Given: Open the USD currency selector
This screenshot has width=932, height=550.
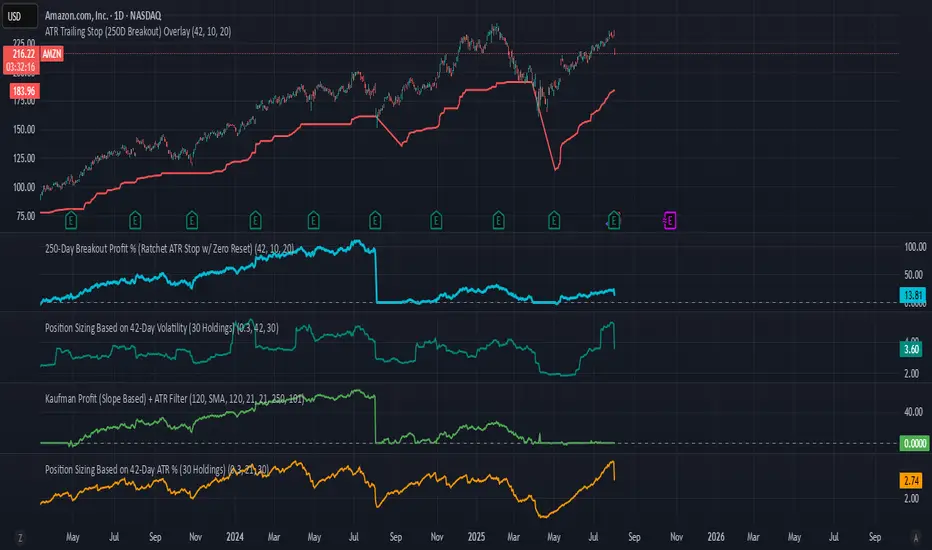Looking at the screenshot, I should 20,16.
